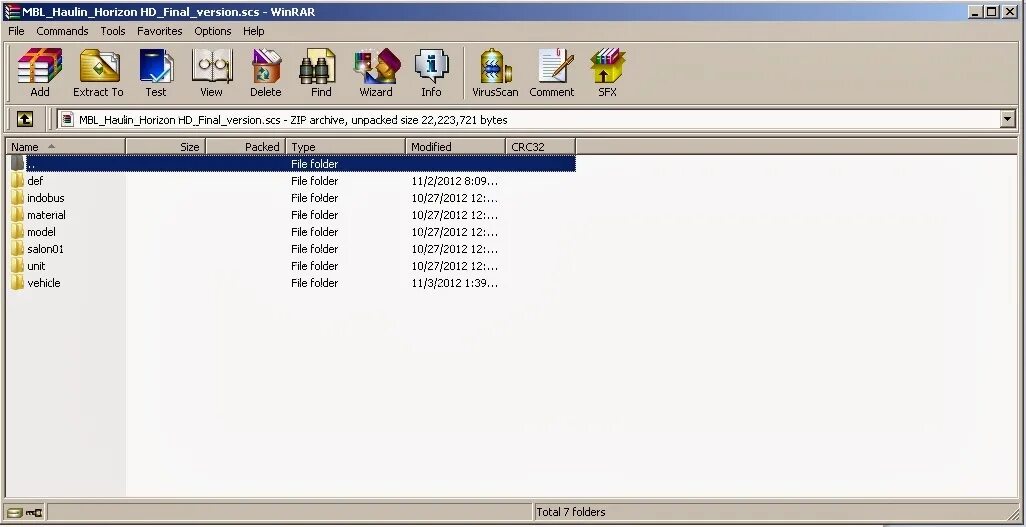Open the File menu
1026x527 pixels.
(16, 31)
